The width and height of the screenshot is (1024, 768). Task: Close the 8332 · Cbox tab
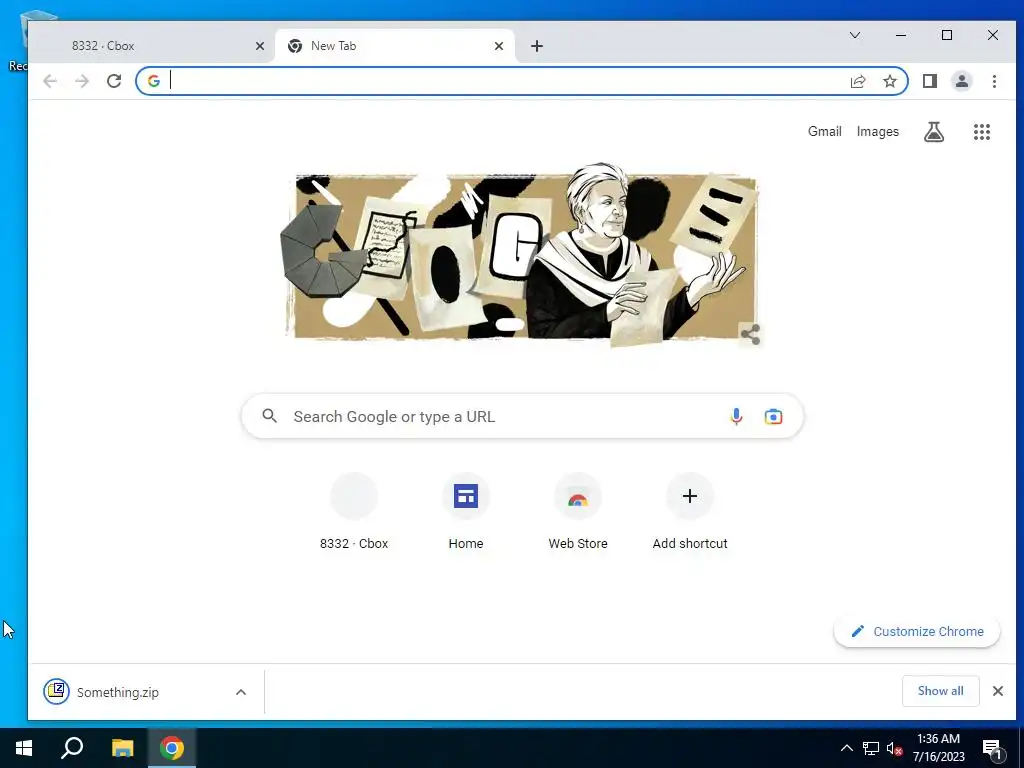[x=260, y=46]
